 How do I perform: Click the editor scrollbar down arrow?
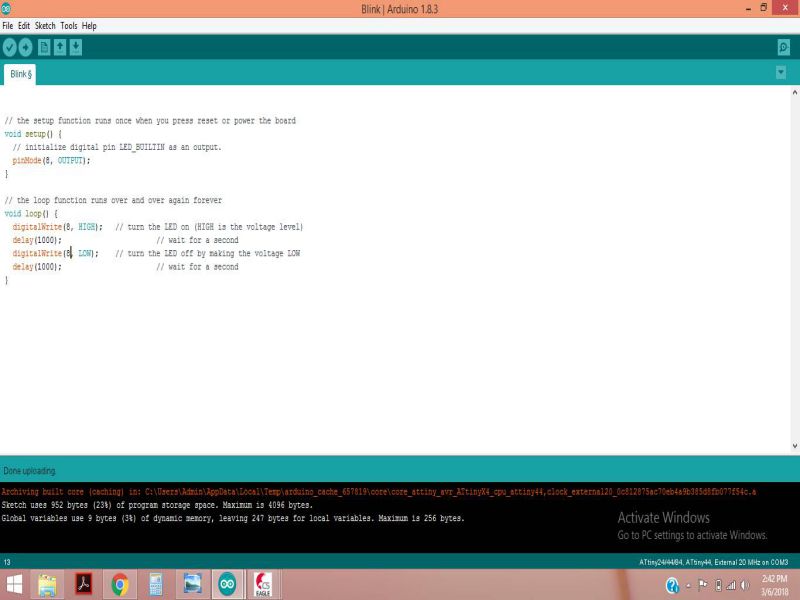(794, 446)
